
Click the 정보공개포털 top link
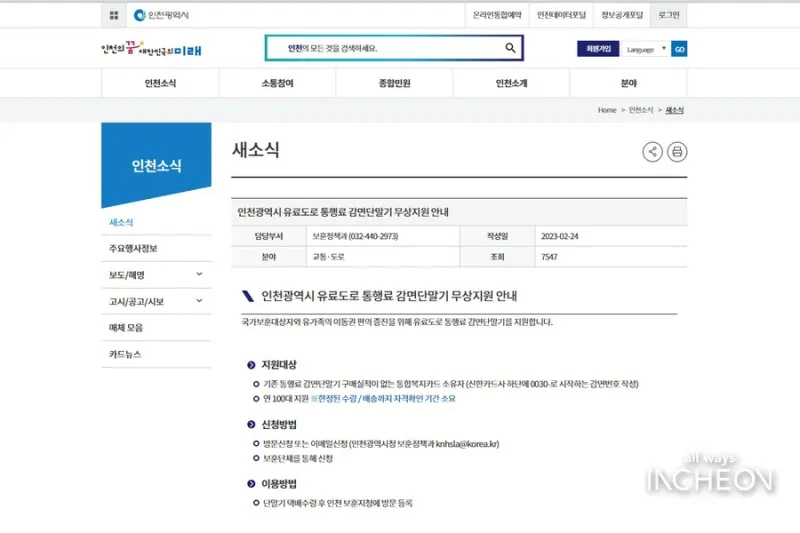pos(622,15)
